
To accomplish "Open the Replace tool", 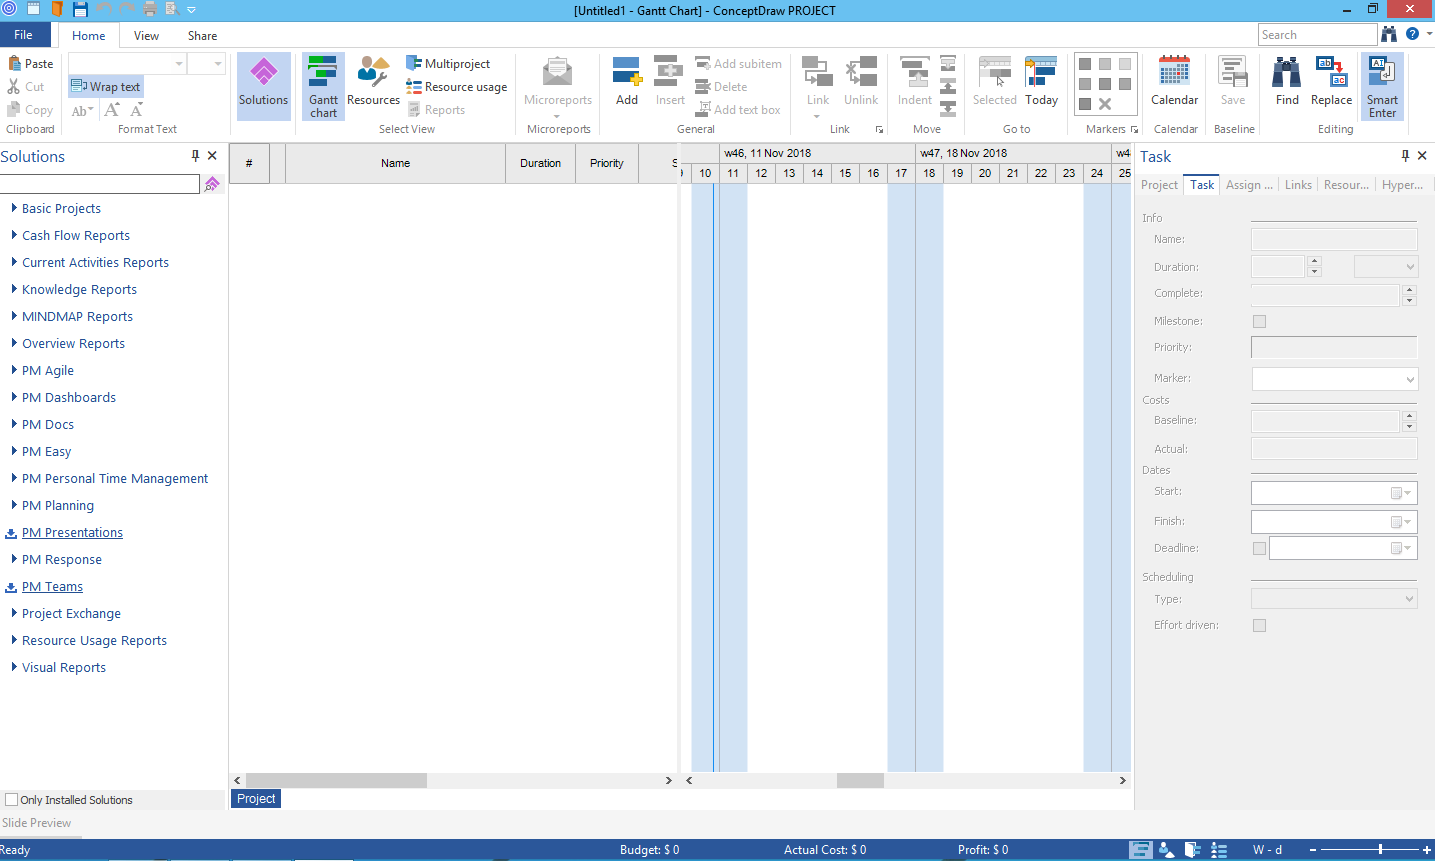I will [1331, 82].
